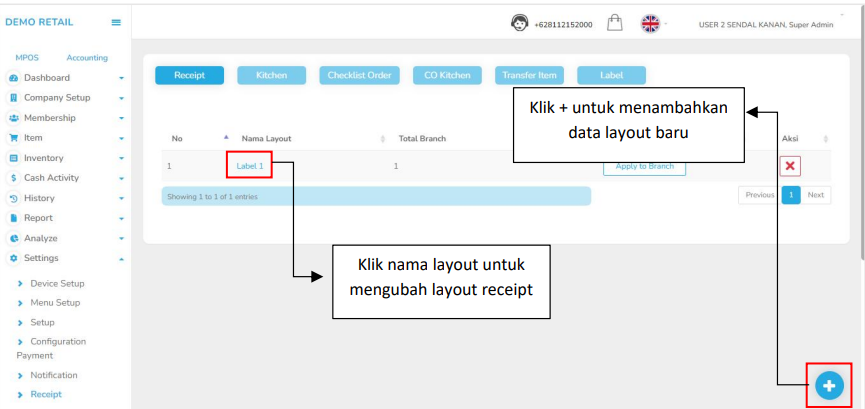
Task: Click the support agent avatar icon
Action: click(519, 23)
